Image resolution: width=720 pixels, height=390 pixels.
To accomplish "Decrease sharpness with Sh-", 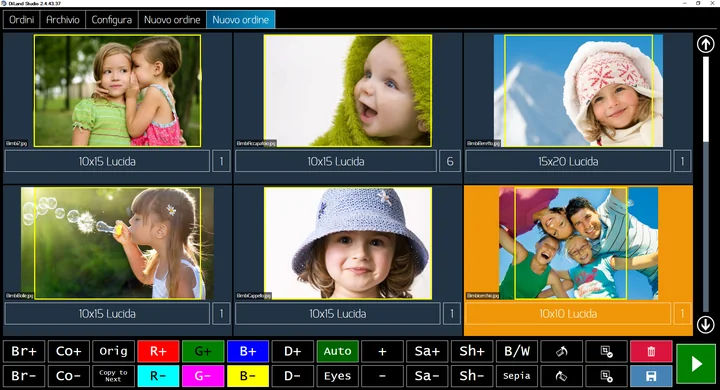I will click(472, 376).
